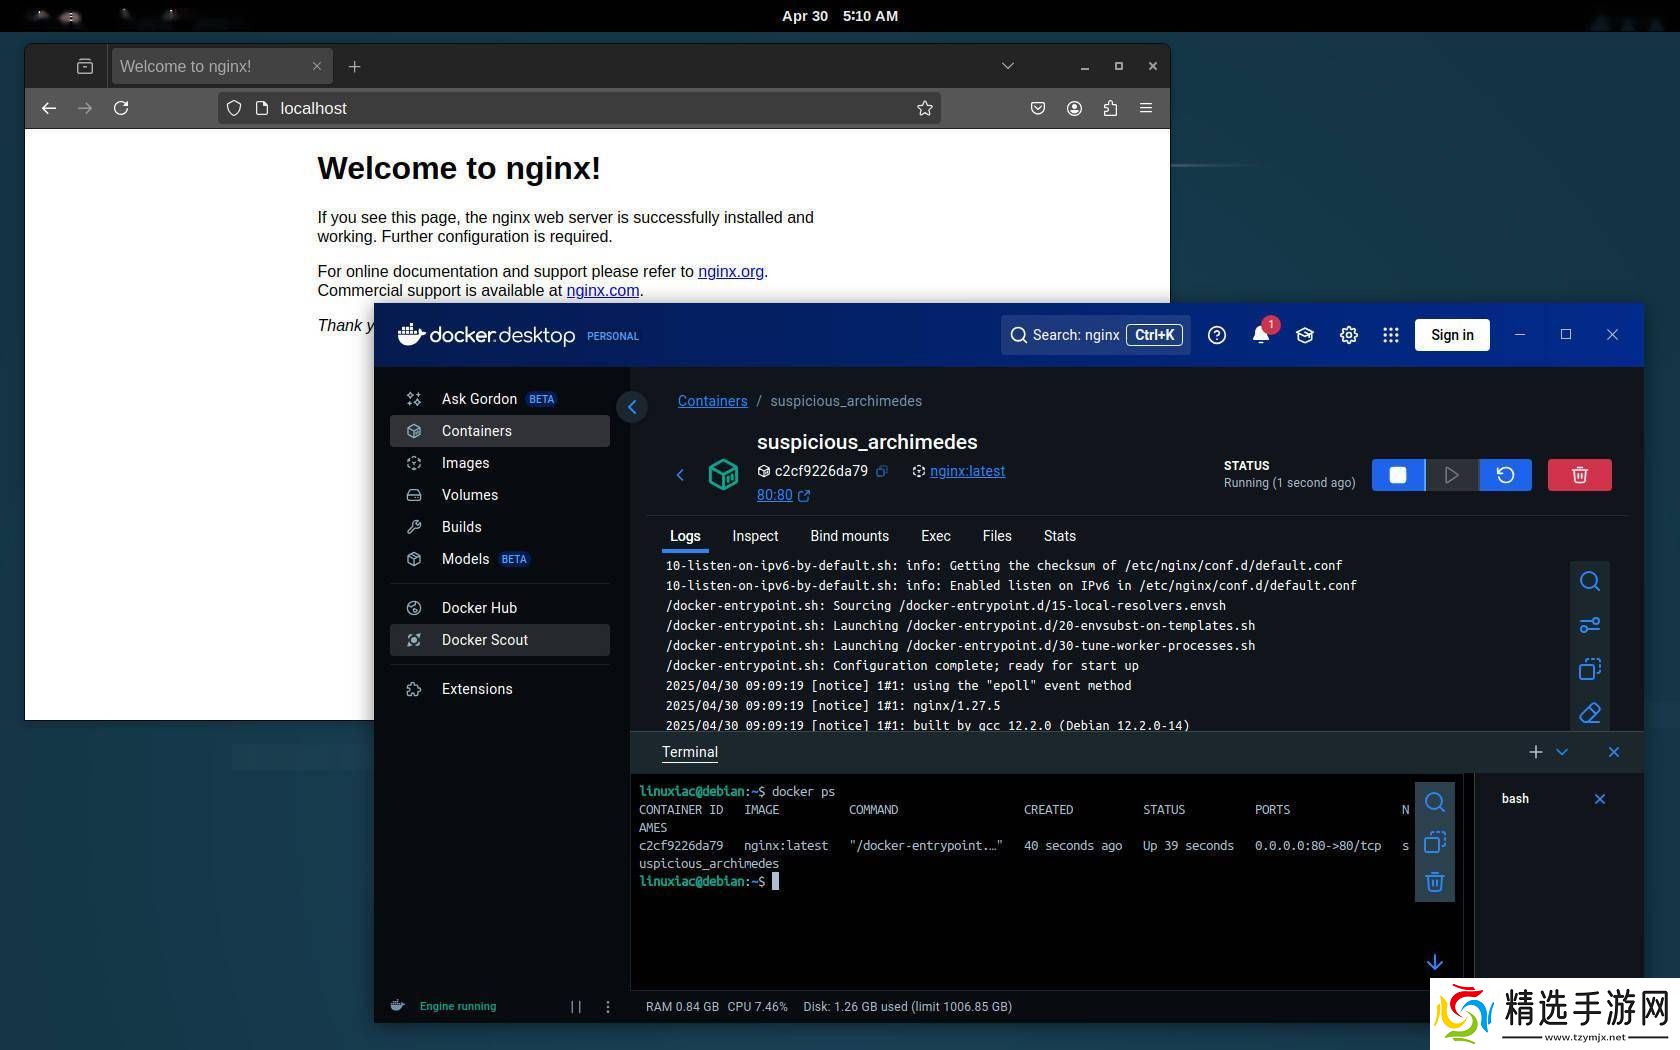Open Docker Desktop settings gear
1680x1050 pixels.
click(x=1348, y=335)
